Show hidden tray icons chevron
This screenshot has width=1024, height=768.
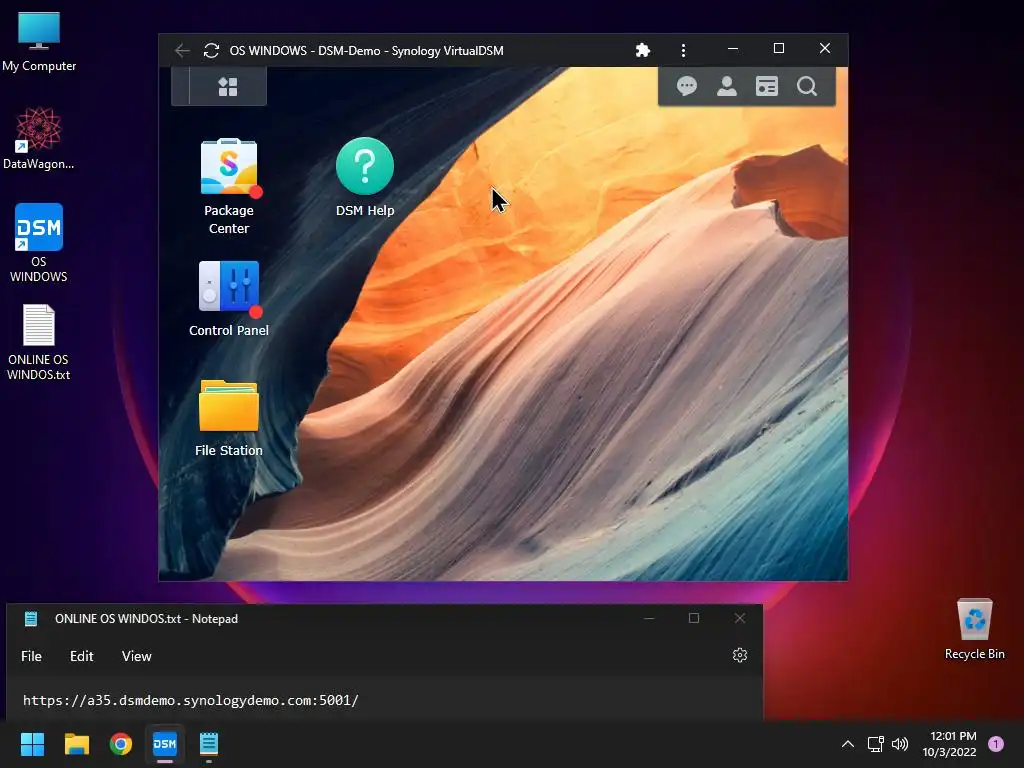[848, 744]
